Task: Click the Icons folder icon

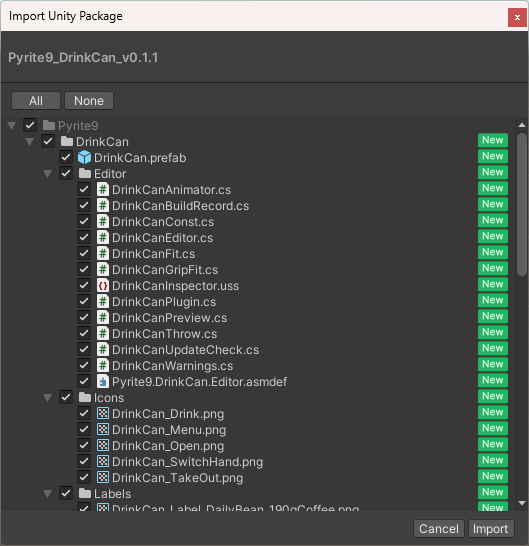Action: (85, 397)
